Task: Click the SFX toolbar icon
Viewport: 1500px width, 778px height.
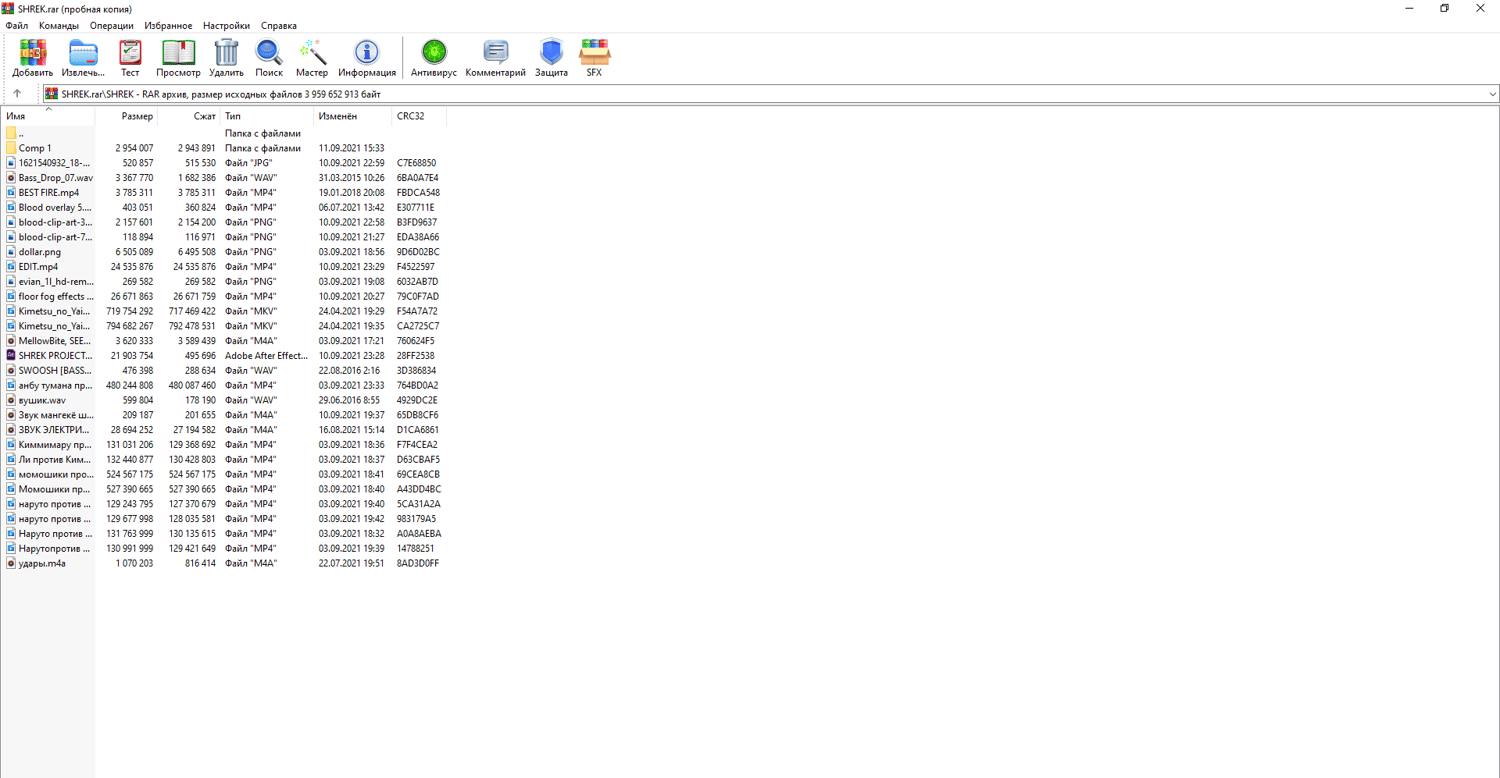Action: coord(594,52)
